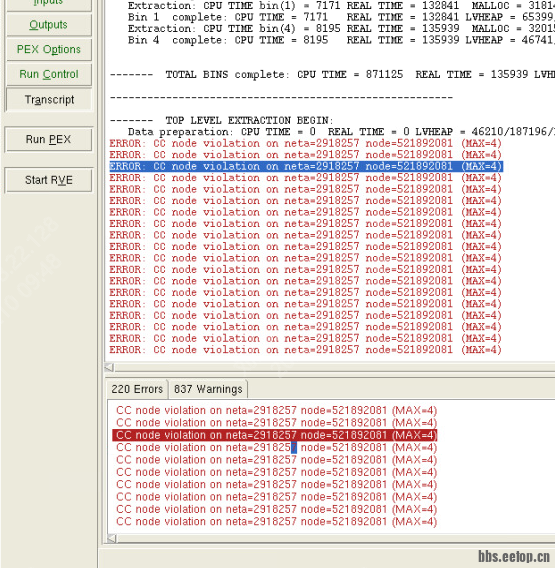Click the 'Bin 1 complete' transcript line

(x=341, y=17)
